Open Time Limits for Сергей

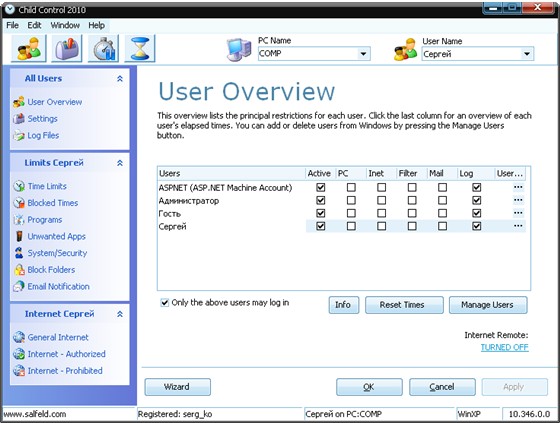pyautogui.click(x=47, y=186)
